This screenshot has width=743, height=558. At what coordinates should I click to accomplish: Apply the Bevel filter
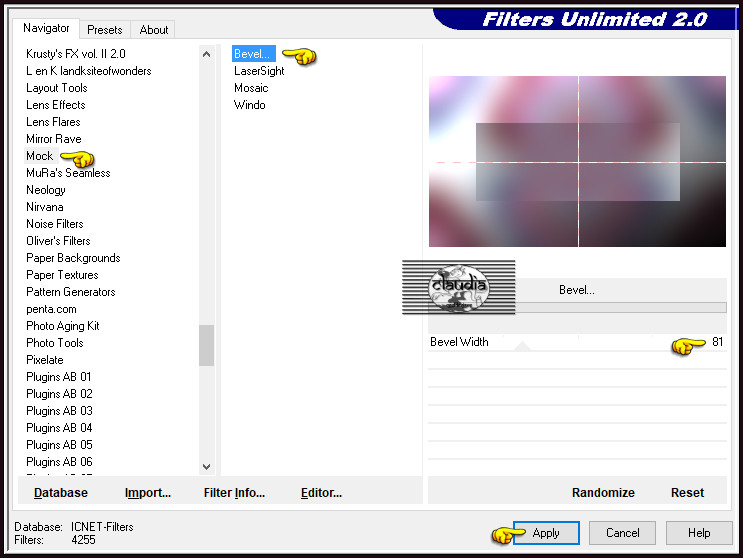pos(546,533)
